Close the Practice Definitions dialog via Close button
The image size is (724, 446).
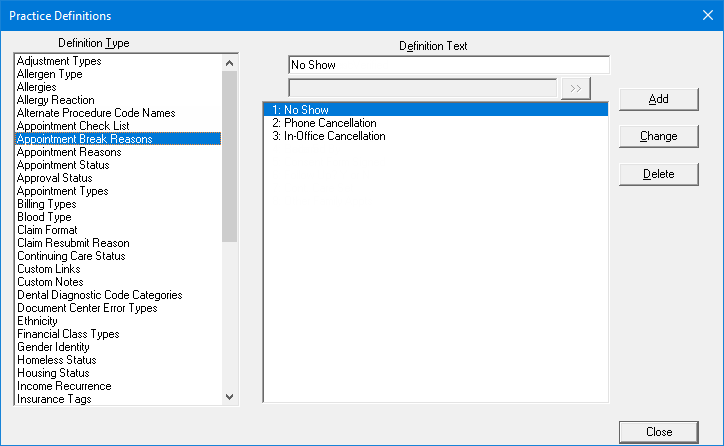658,432
